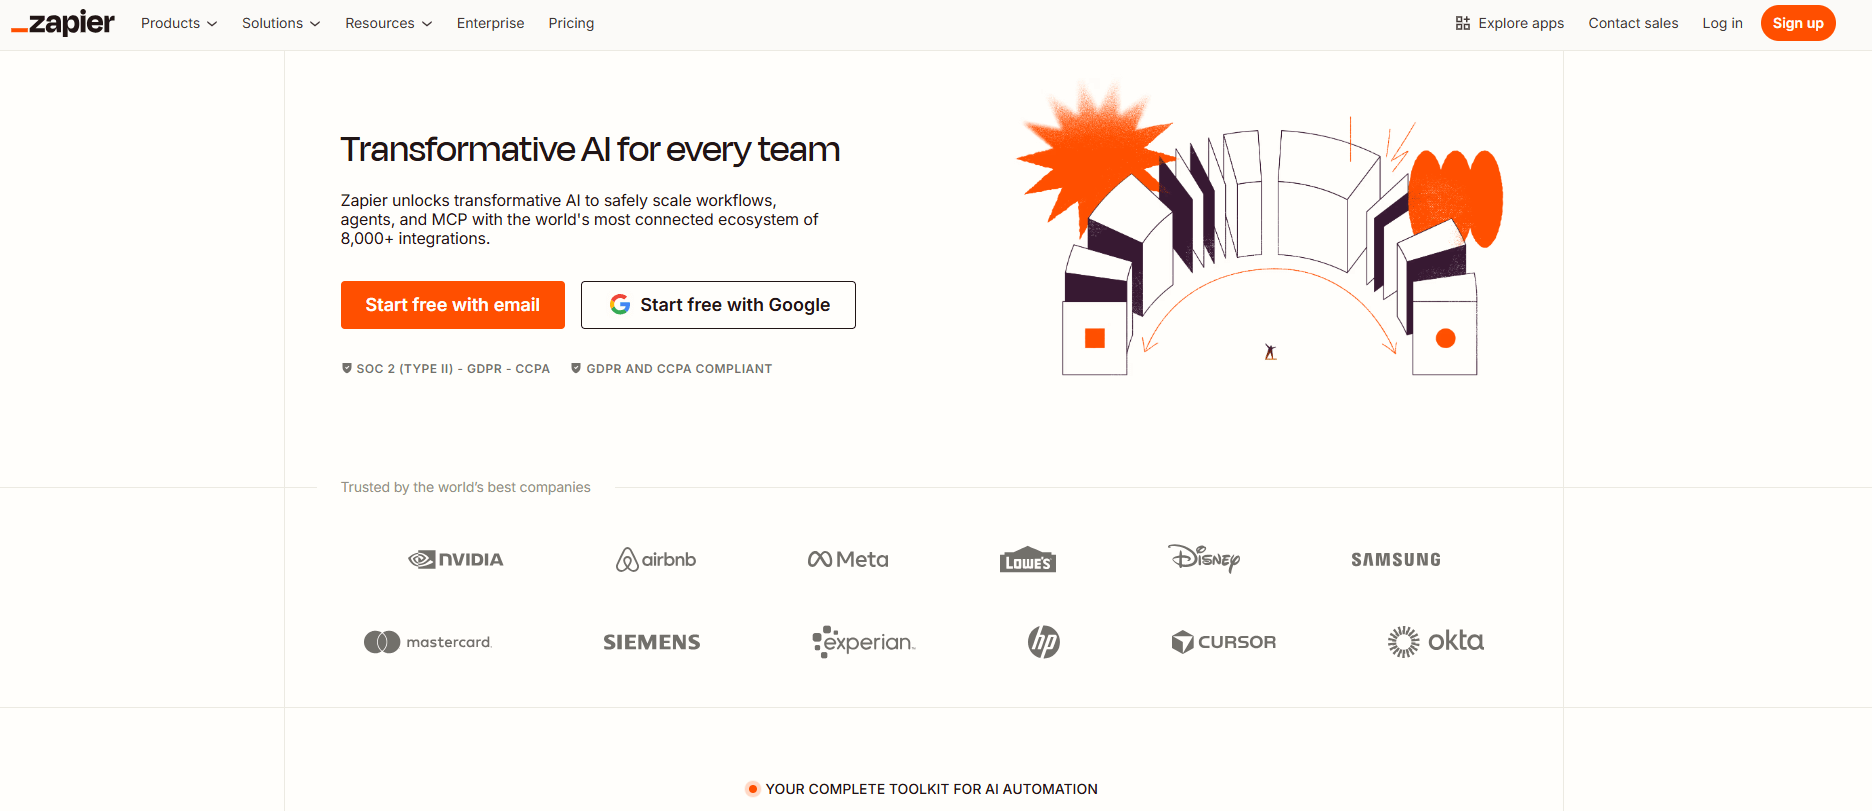Click the Google icon in the signup button
The image size is (1872, 811).
click(x=620, y=305)
